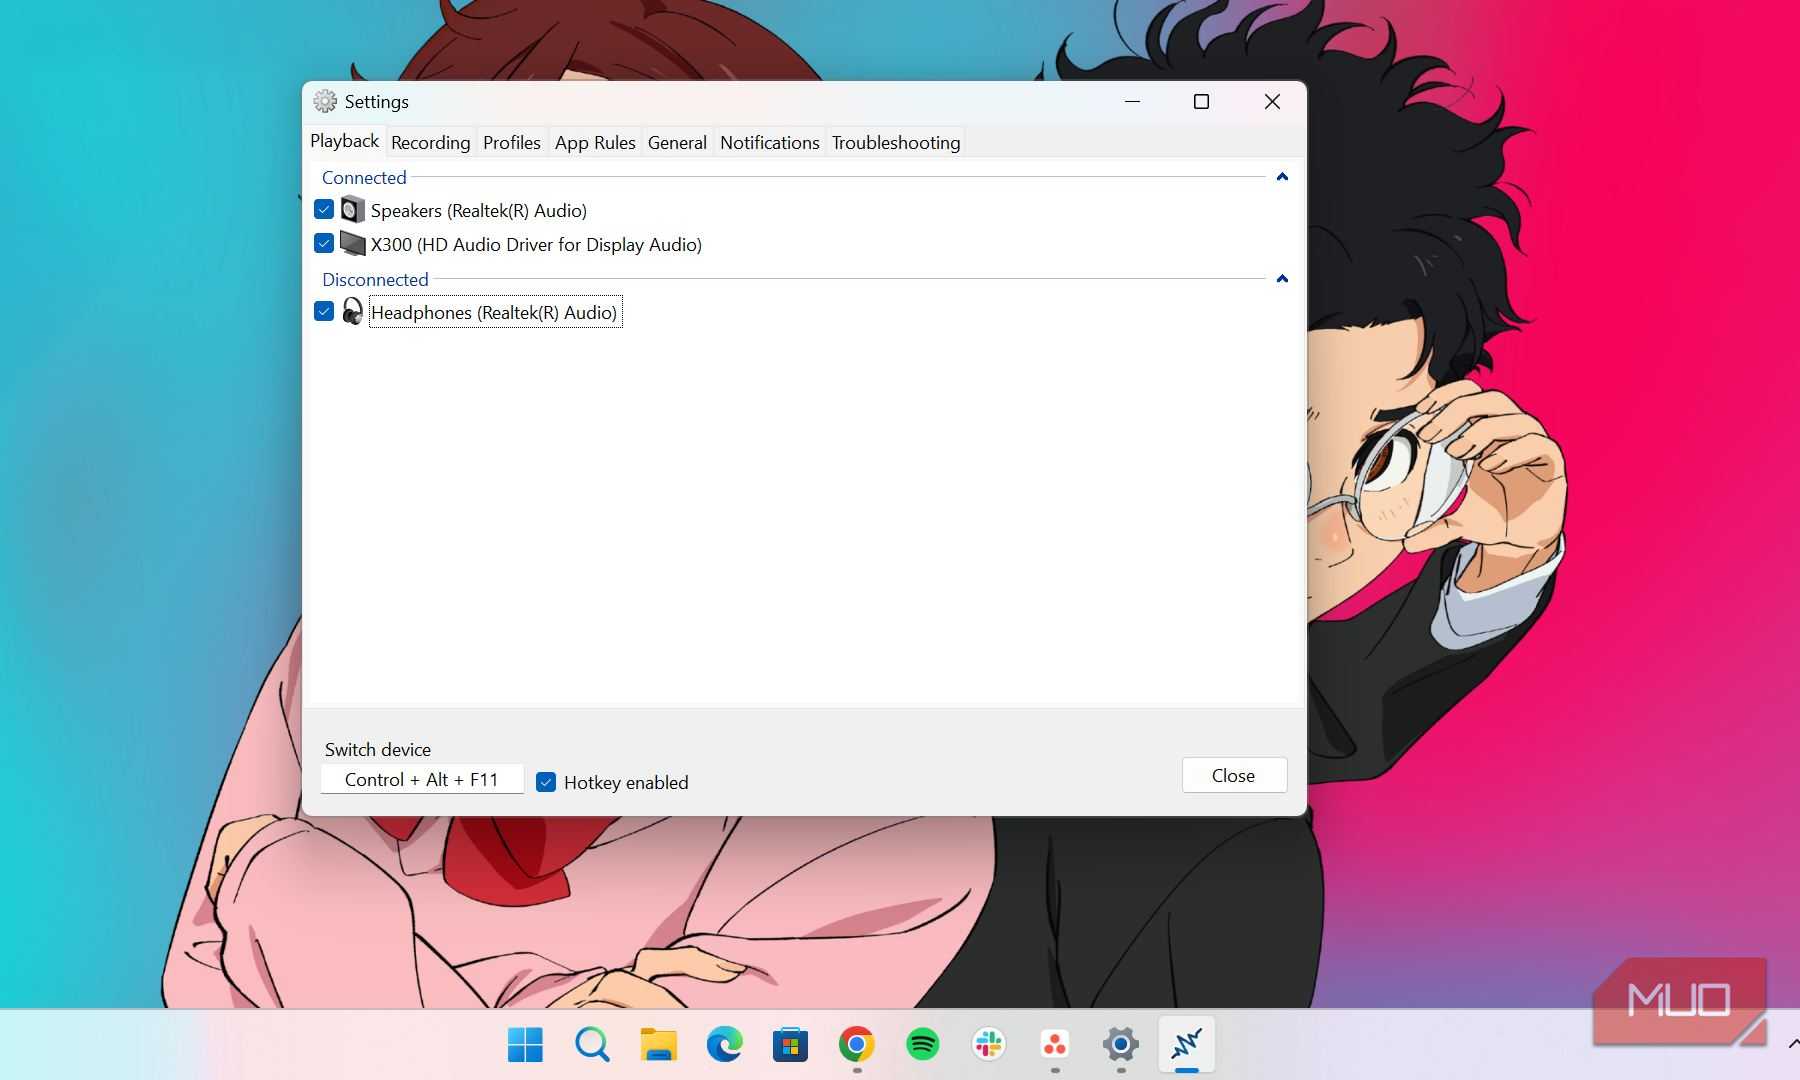Collapse the Disconnected devices group
The height and width of the screenshot is (1080, 1800).
[1282, 279]
